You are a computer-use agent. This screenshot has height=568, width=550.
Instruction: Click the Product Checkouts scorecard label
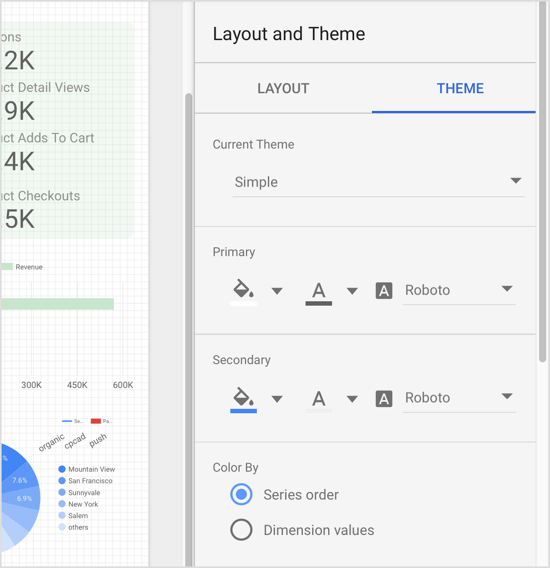click(40, 196)
